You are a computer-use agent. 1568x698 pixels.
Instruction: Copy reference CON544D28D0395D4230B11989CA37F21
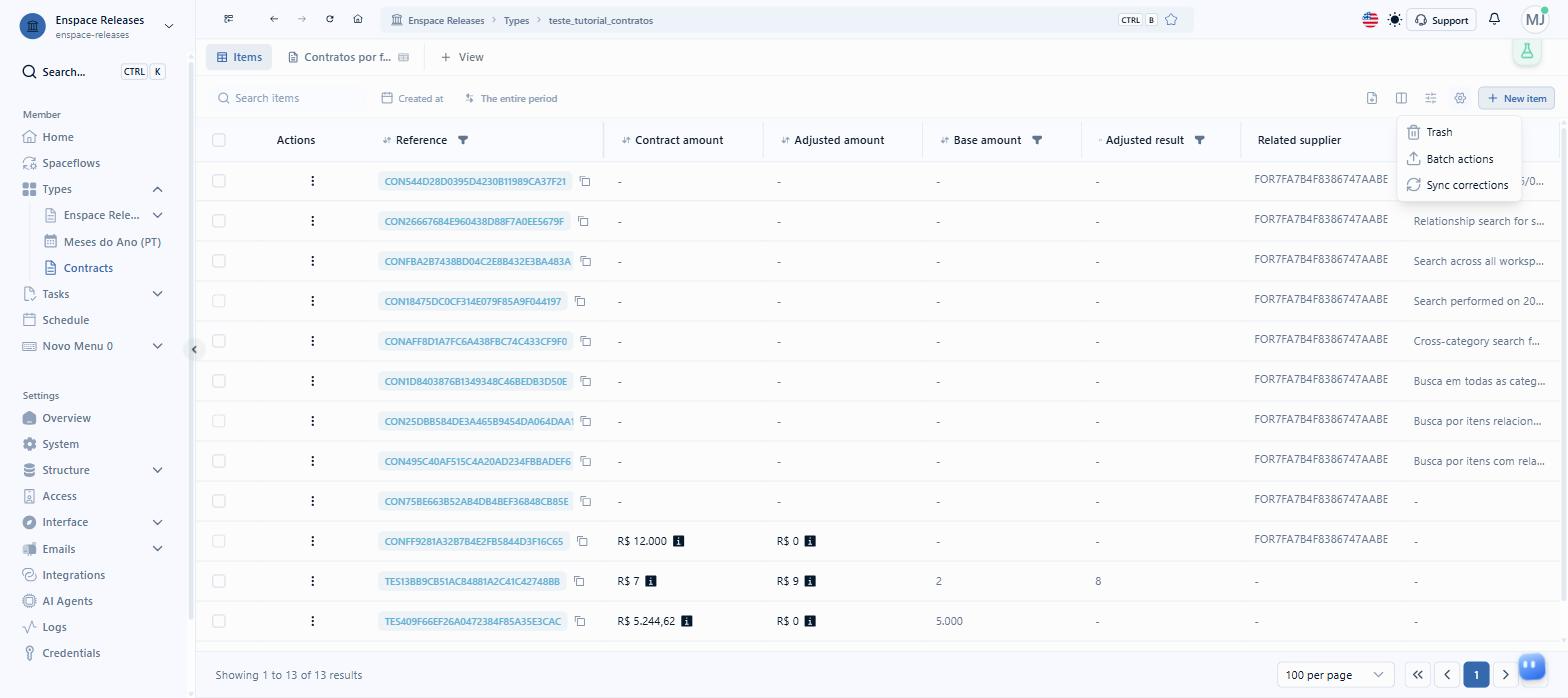(x=585, y=181)
